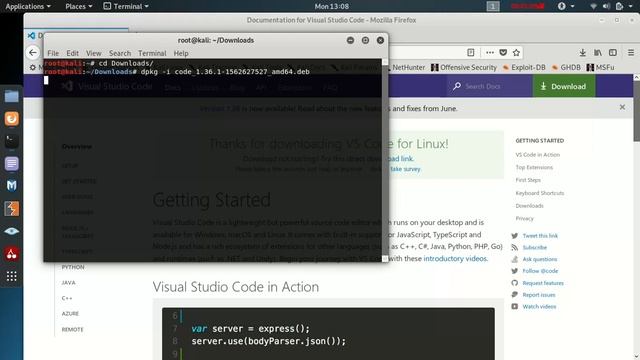This screenshot has width=640, height=360.
Task: Open terminal Search menu
Action: coord(120,53)
